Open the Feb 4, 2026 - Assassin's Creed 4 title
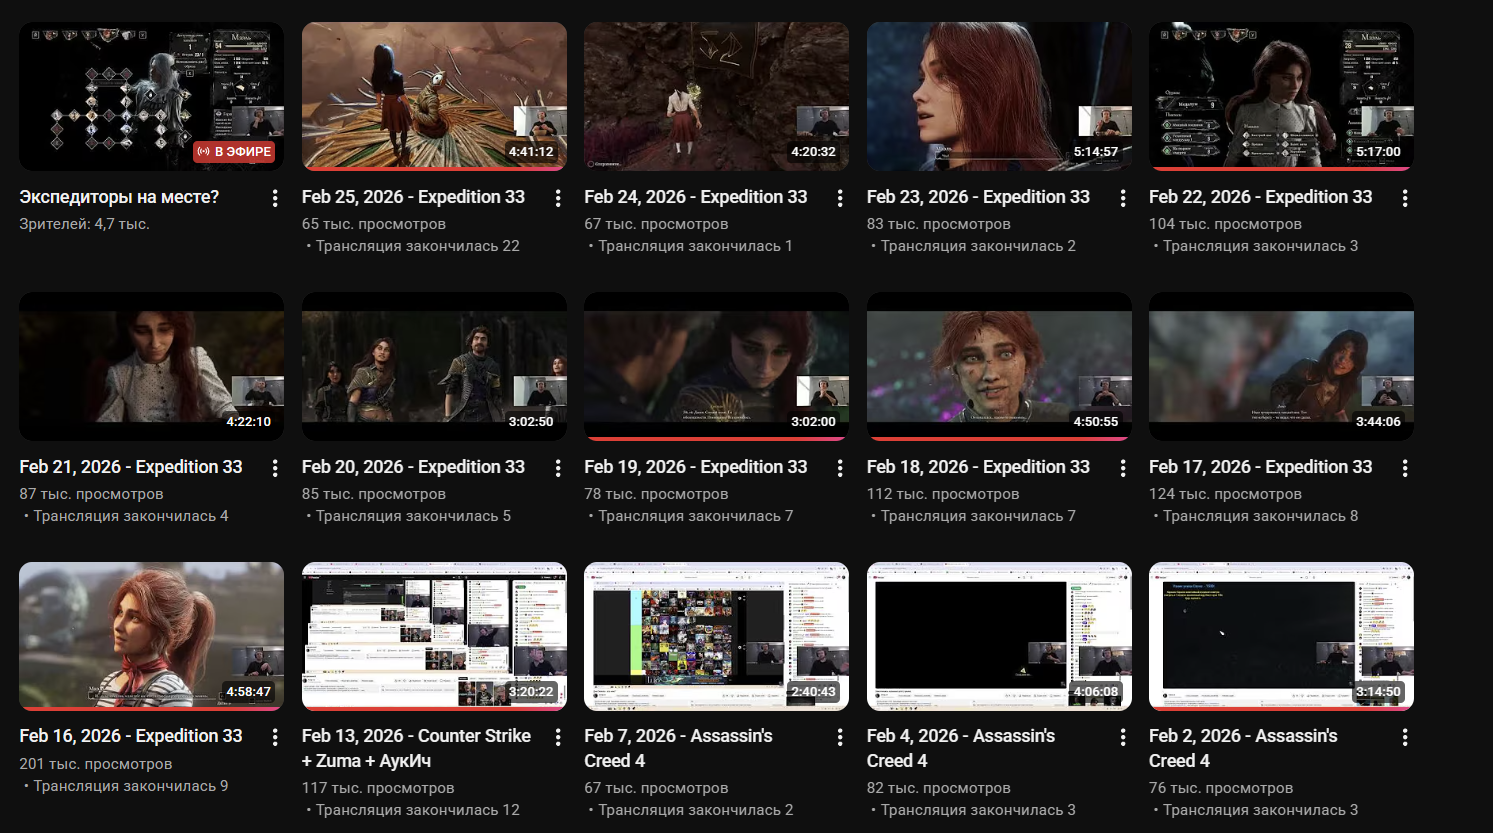The image size is (1493, 833). point(960,748)
